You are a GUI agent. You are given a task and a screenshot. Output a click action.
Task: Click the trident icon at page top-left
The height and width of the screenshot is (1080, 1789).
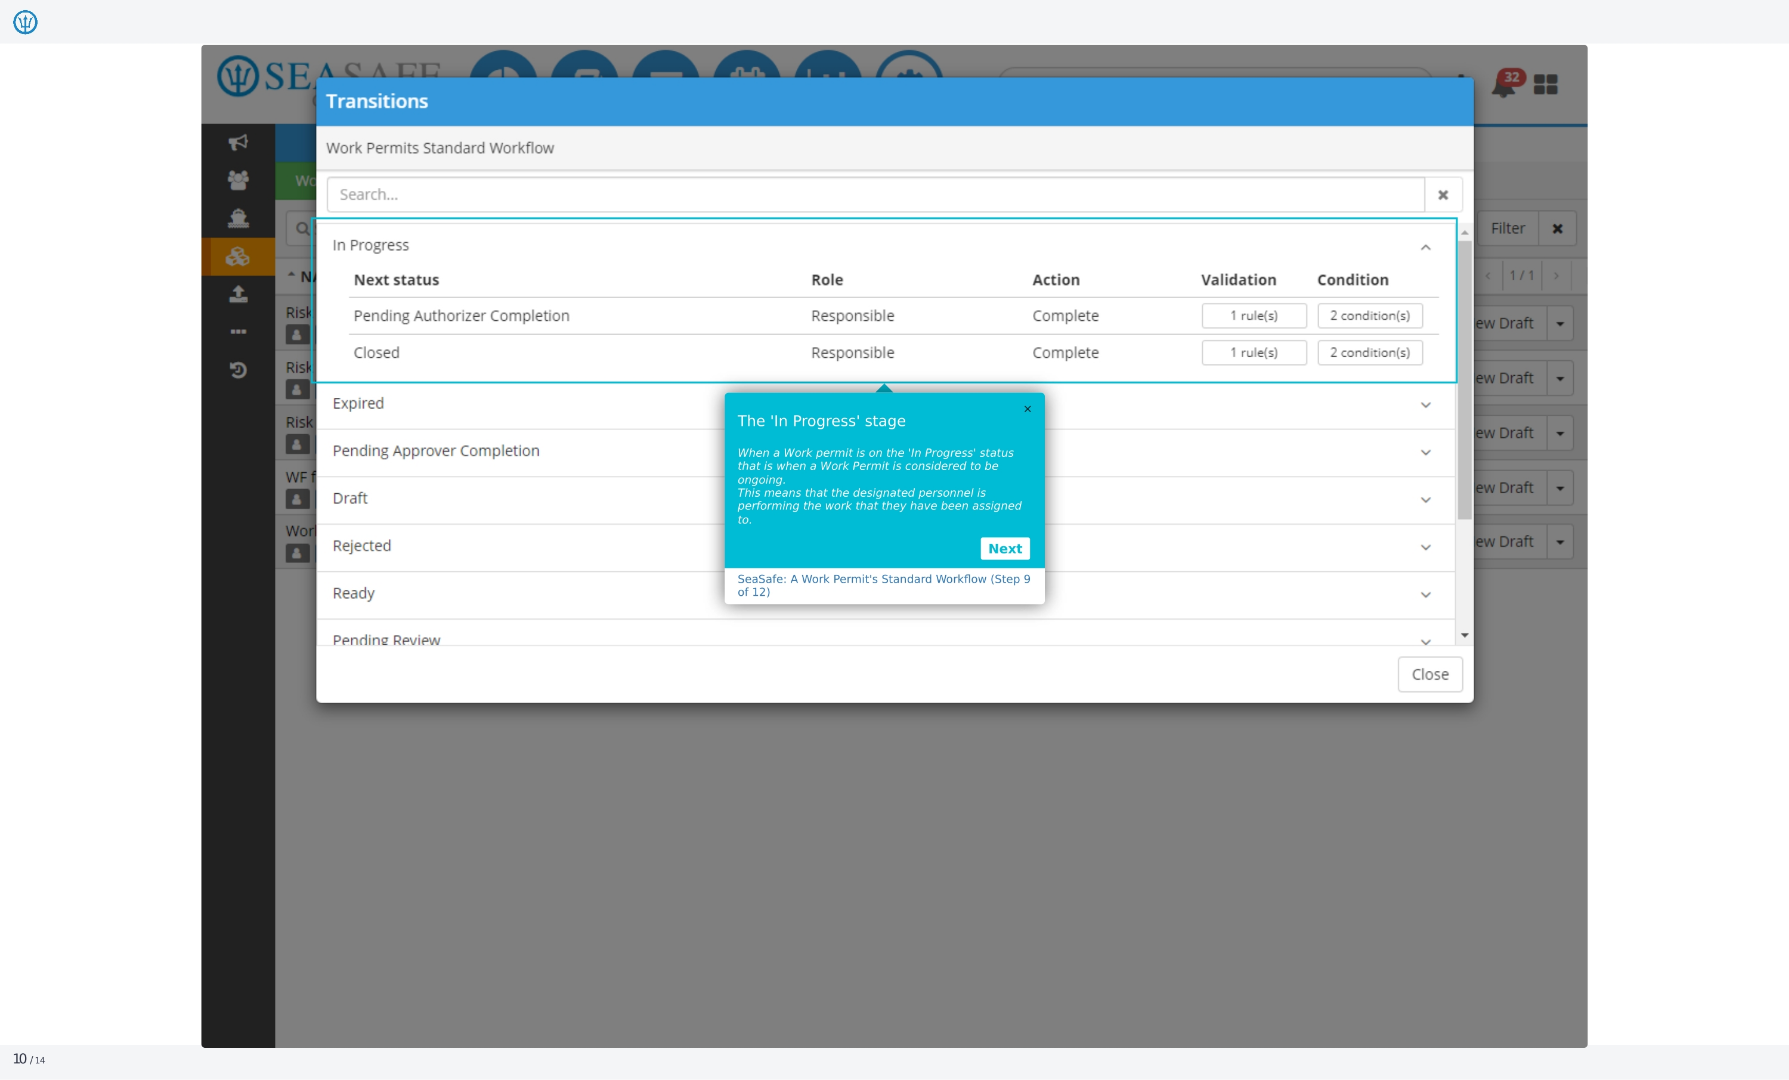[25, 22]
